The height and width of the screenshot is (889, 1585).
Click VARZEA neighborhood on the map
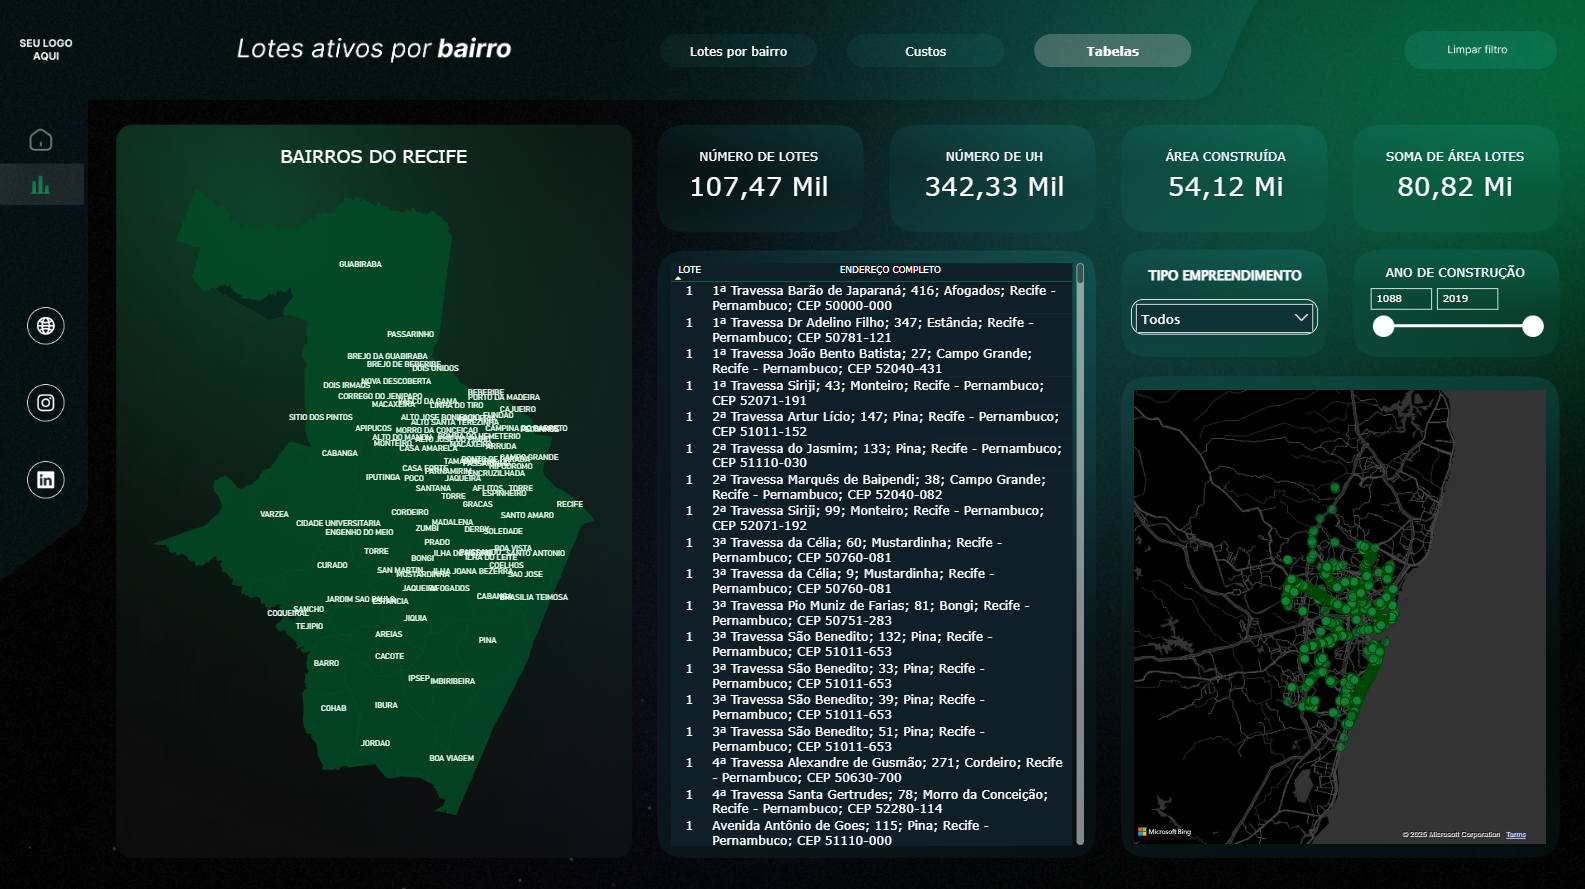pos(274,514)
